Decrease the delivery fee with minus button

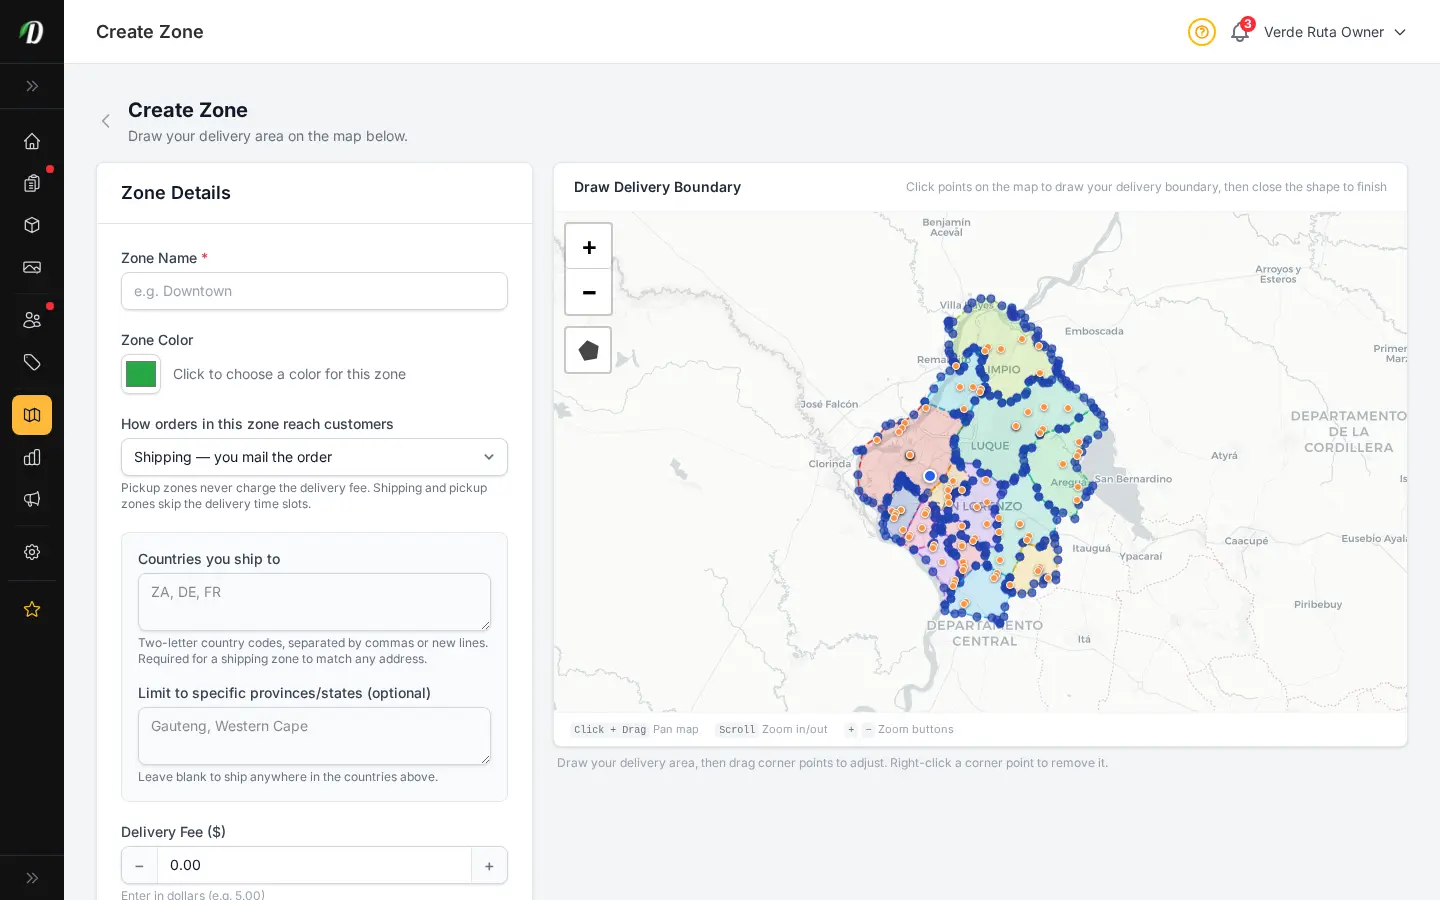pyautogui.click(x=139, y=866)
